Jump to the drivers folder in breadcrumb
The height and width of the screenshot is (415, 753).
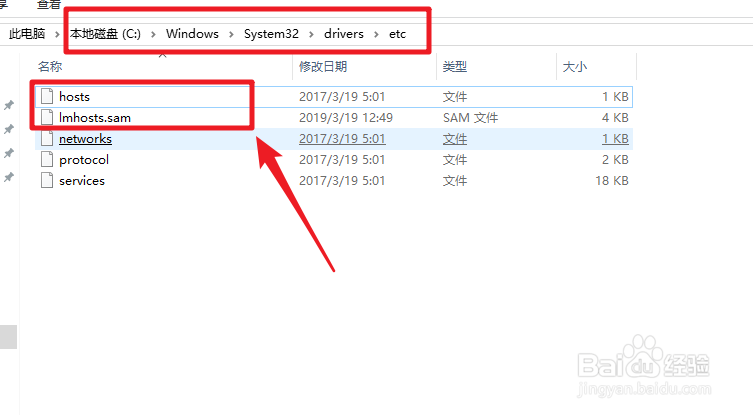pos(344,34)
